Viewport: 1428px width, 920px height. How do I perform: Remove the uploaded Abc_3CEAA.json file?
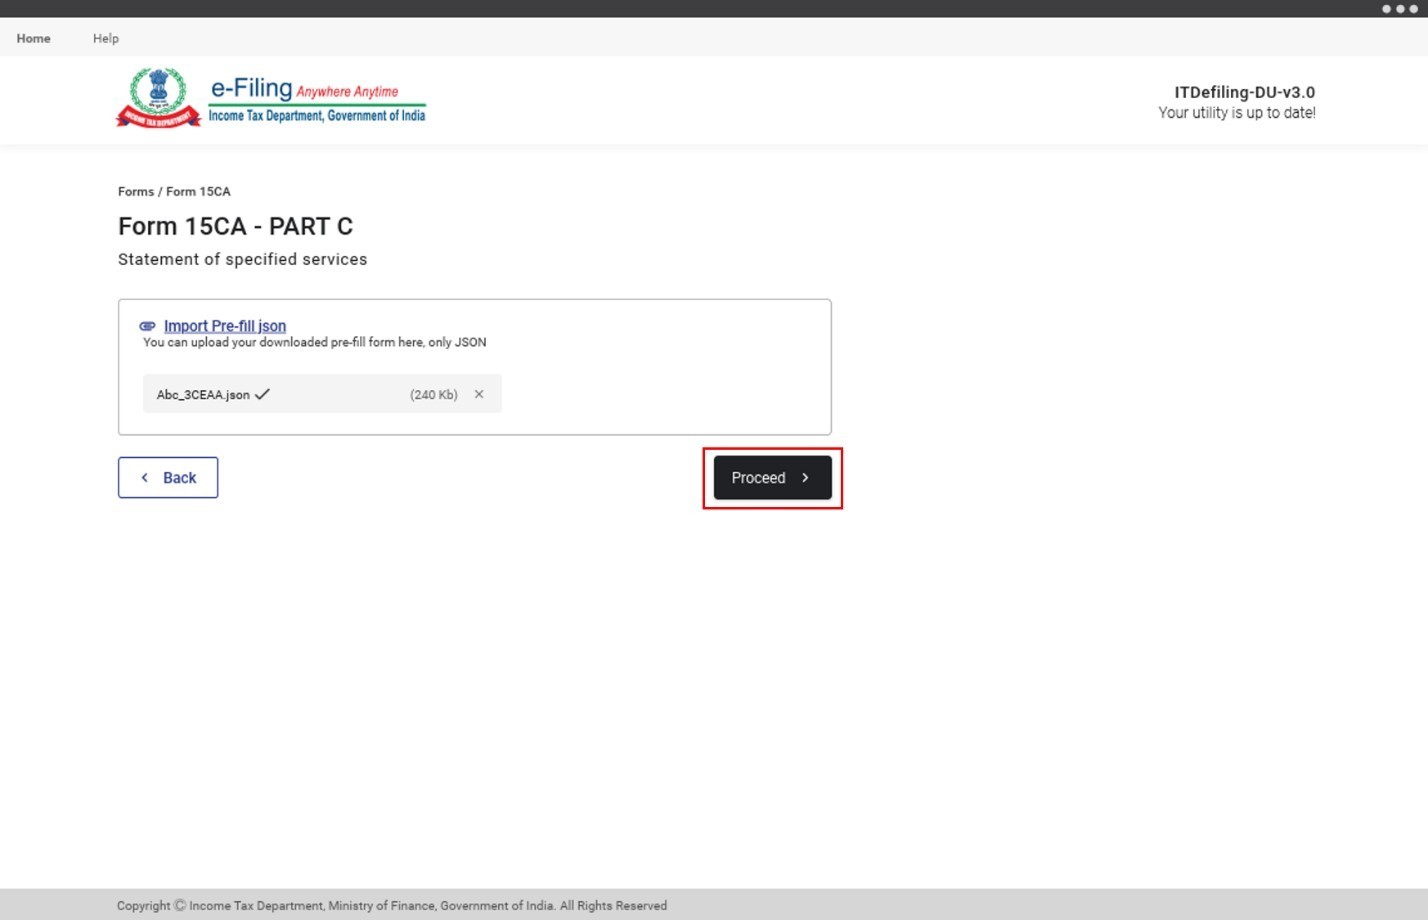pyautogui.click(x=479, y=394)
